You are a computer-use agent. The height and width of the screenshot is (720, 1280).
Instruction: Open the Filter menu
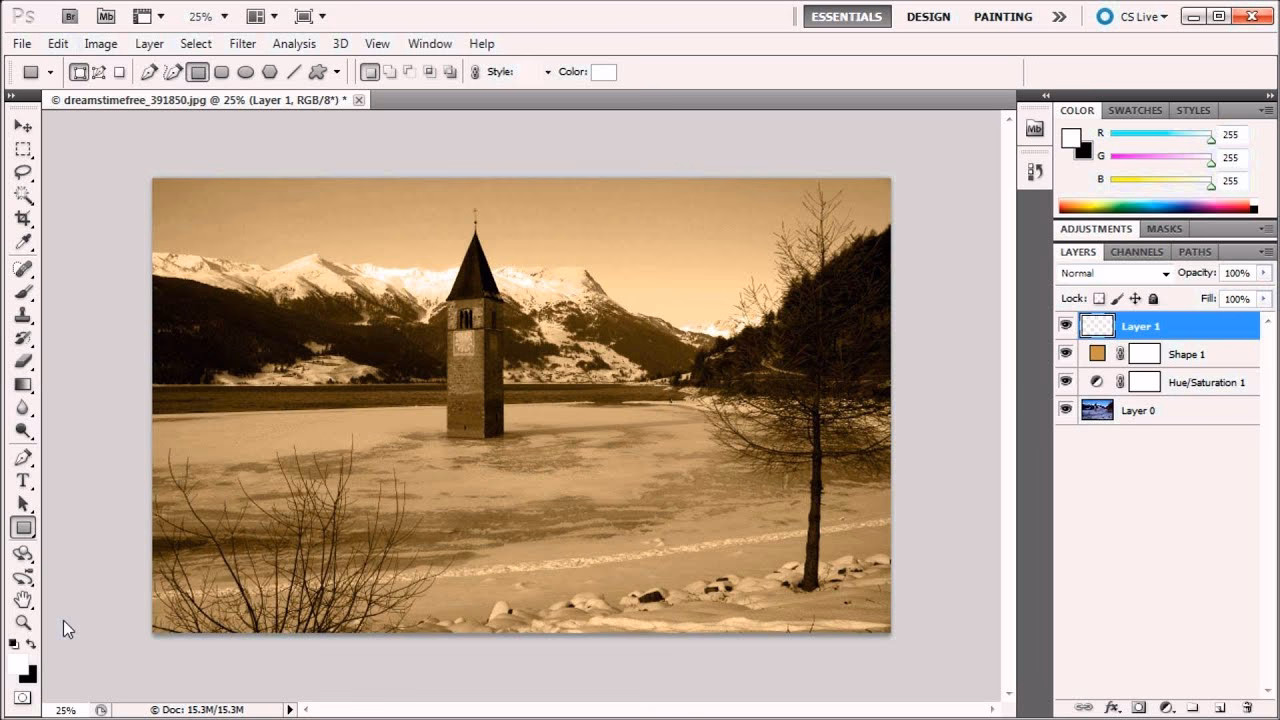click(x=242, y=44)
